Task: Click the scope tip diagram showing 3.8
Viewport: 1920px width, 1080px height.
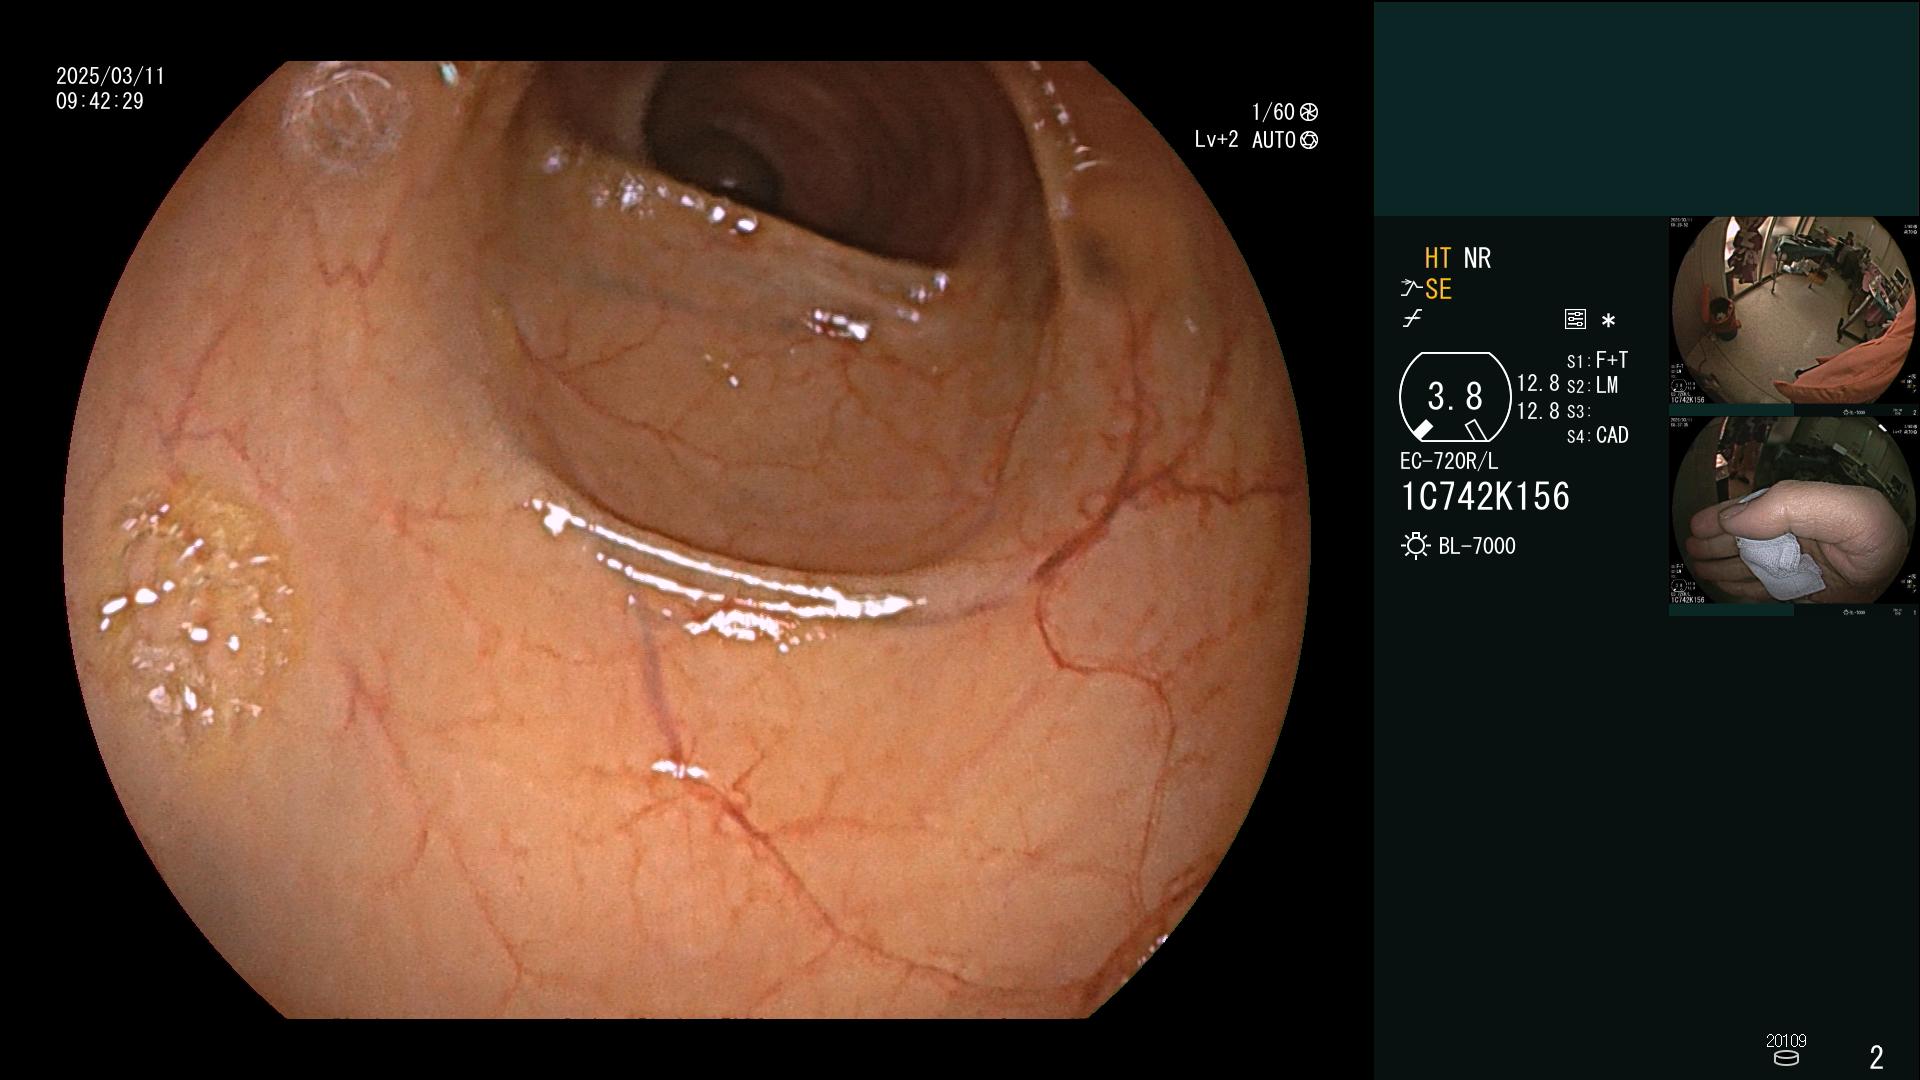Action: (1455, 397)
